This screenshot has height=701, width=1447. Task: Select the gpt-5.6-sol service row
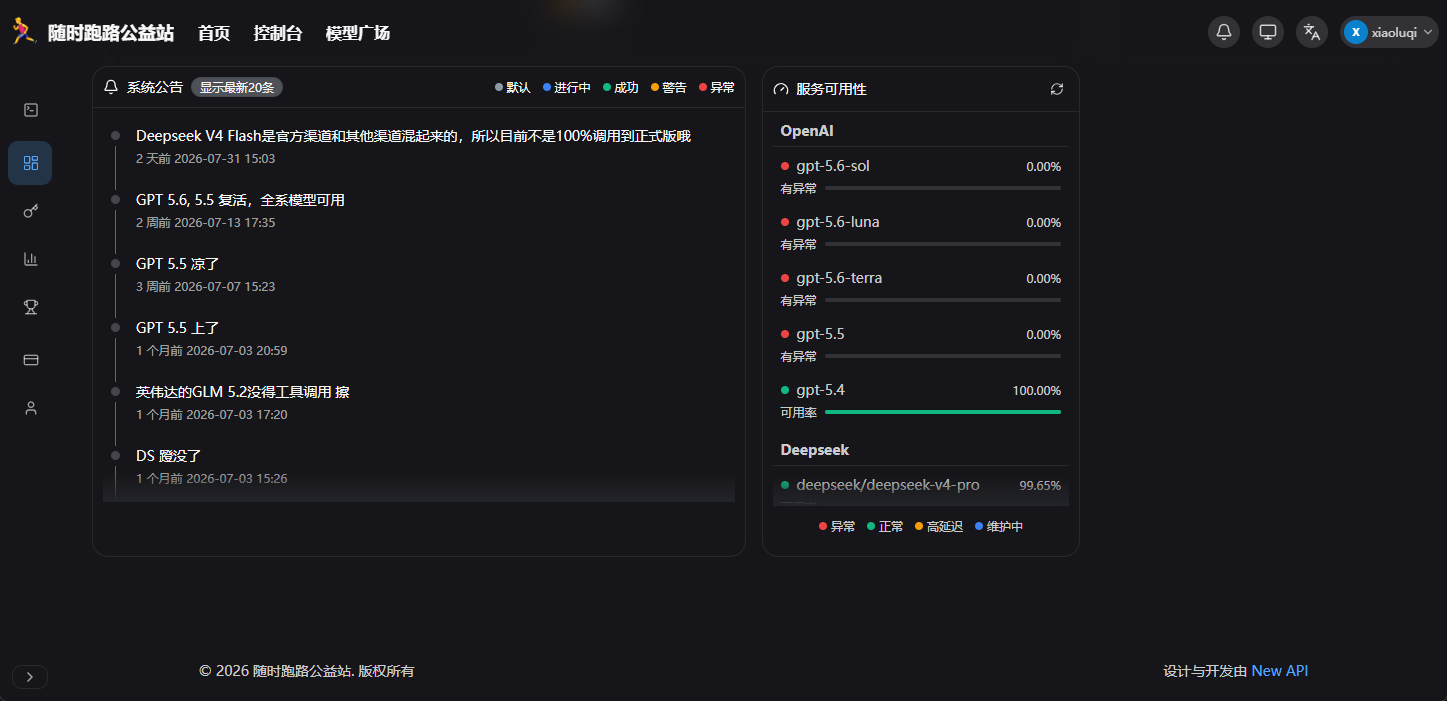click(x=921, y=176)
